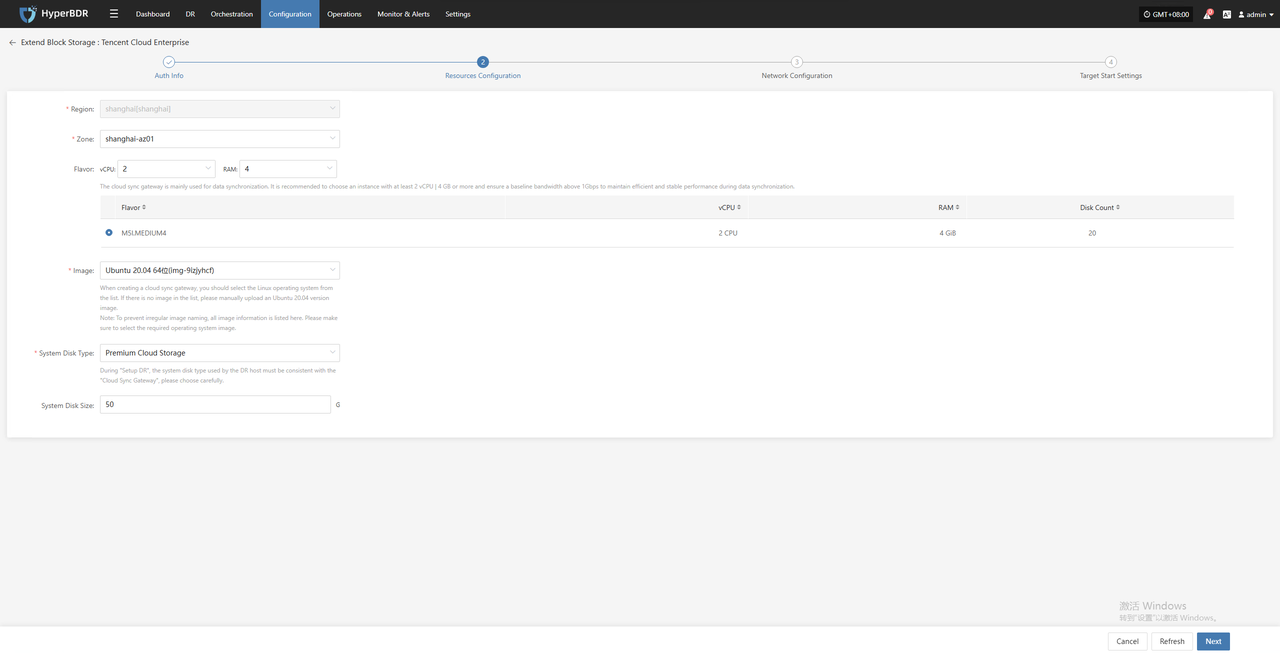This screenshot has width=1280, height=655.
Task: Click the System Disk Size input field
Action: 215,404
